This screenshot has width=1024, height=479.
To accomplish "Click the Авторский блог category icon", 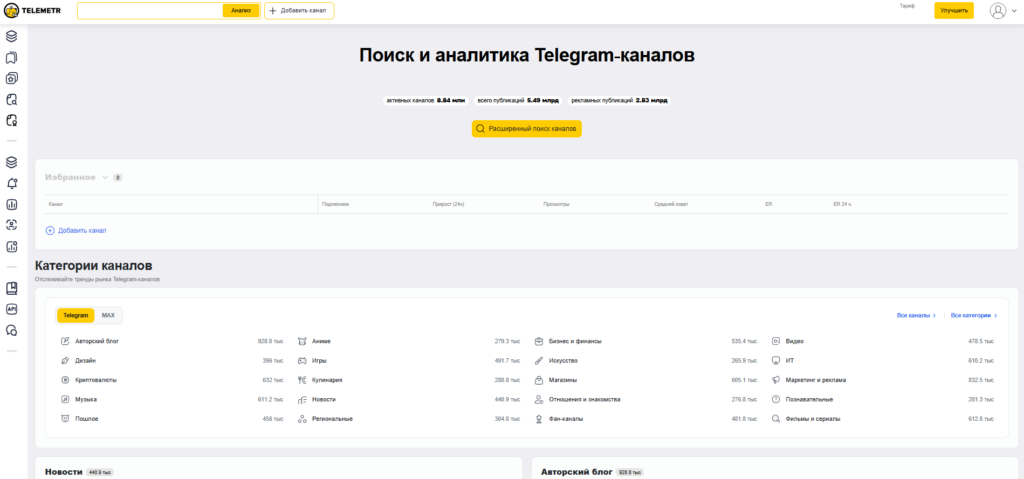I will 65,341.
